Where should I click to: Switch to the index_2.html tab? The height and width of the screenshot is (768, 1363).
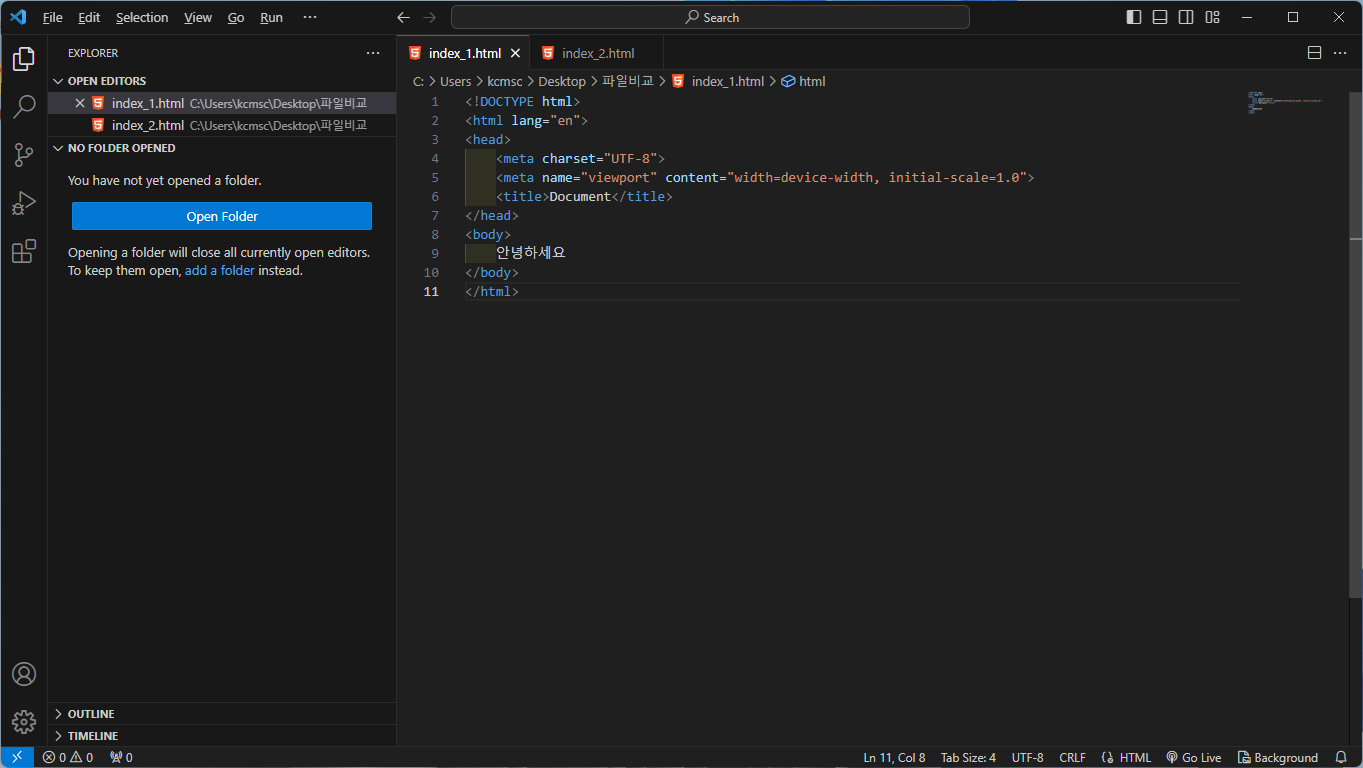(597, 53)
